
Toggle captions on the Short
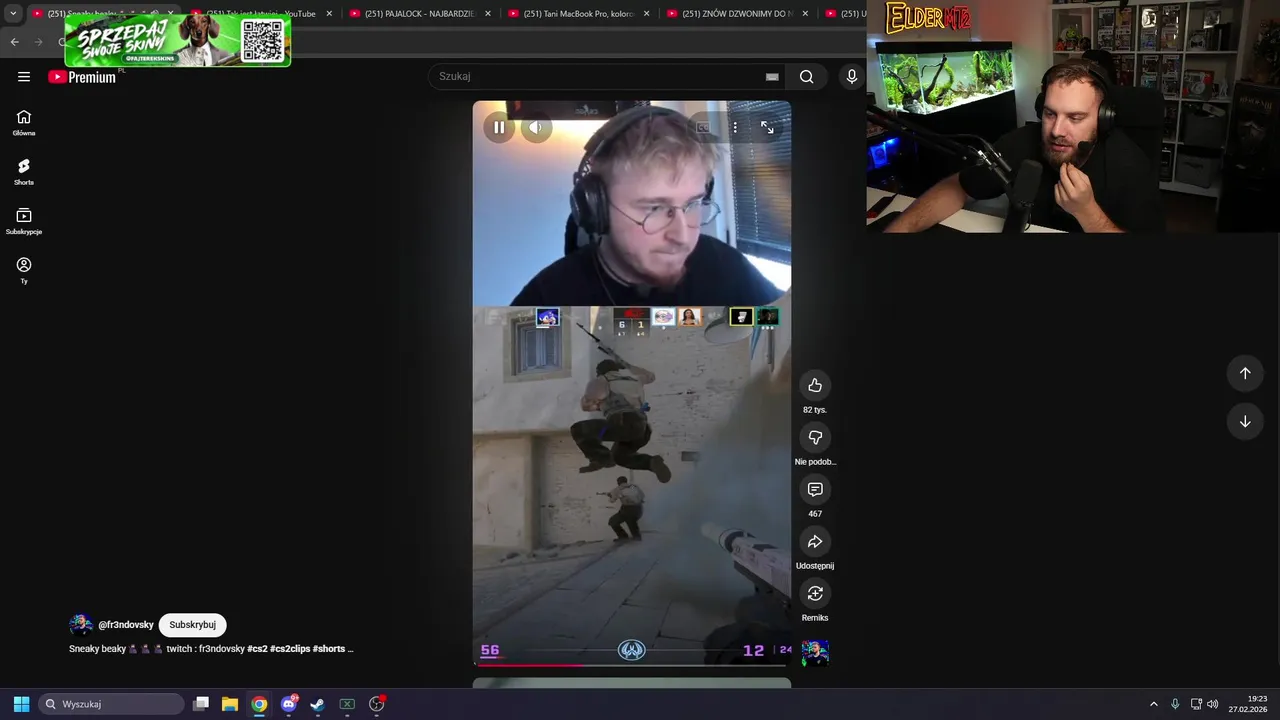(703, 128)
